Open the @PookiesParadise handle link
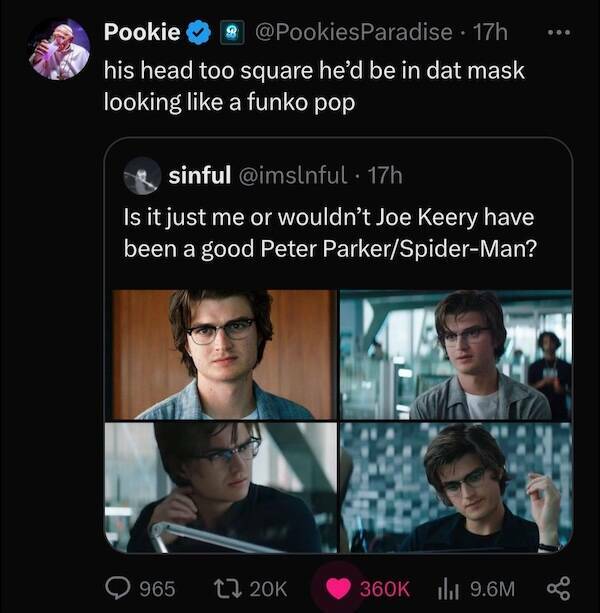Screen dimensions: 600x613 coord(353,33)
